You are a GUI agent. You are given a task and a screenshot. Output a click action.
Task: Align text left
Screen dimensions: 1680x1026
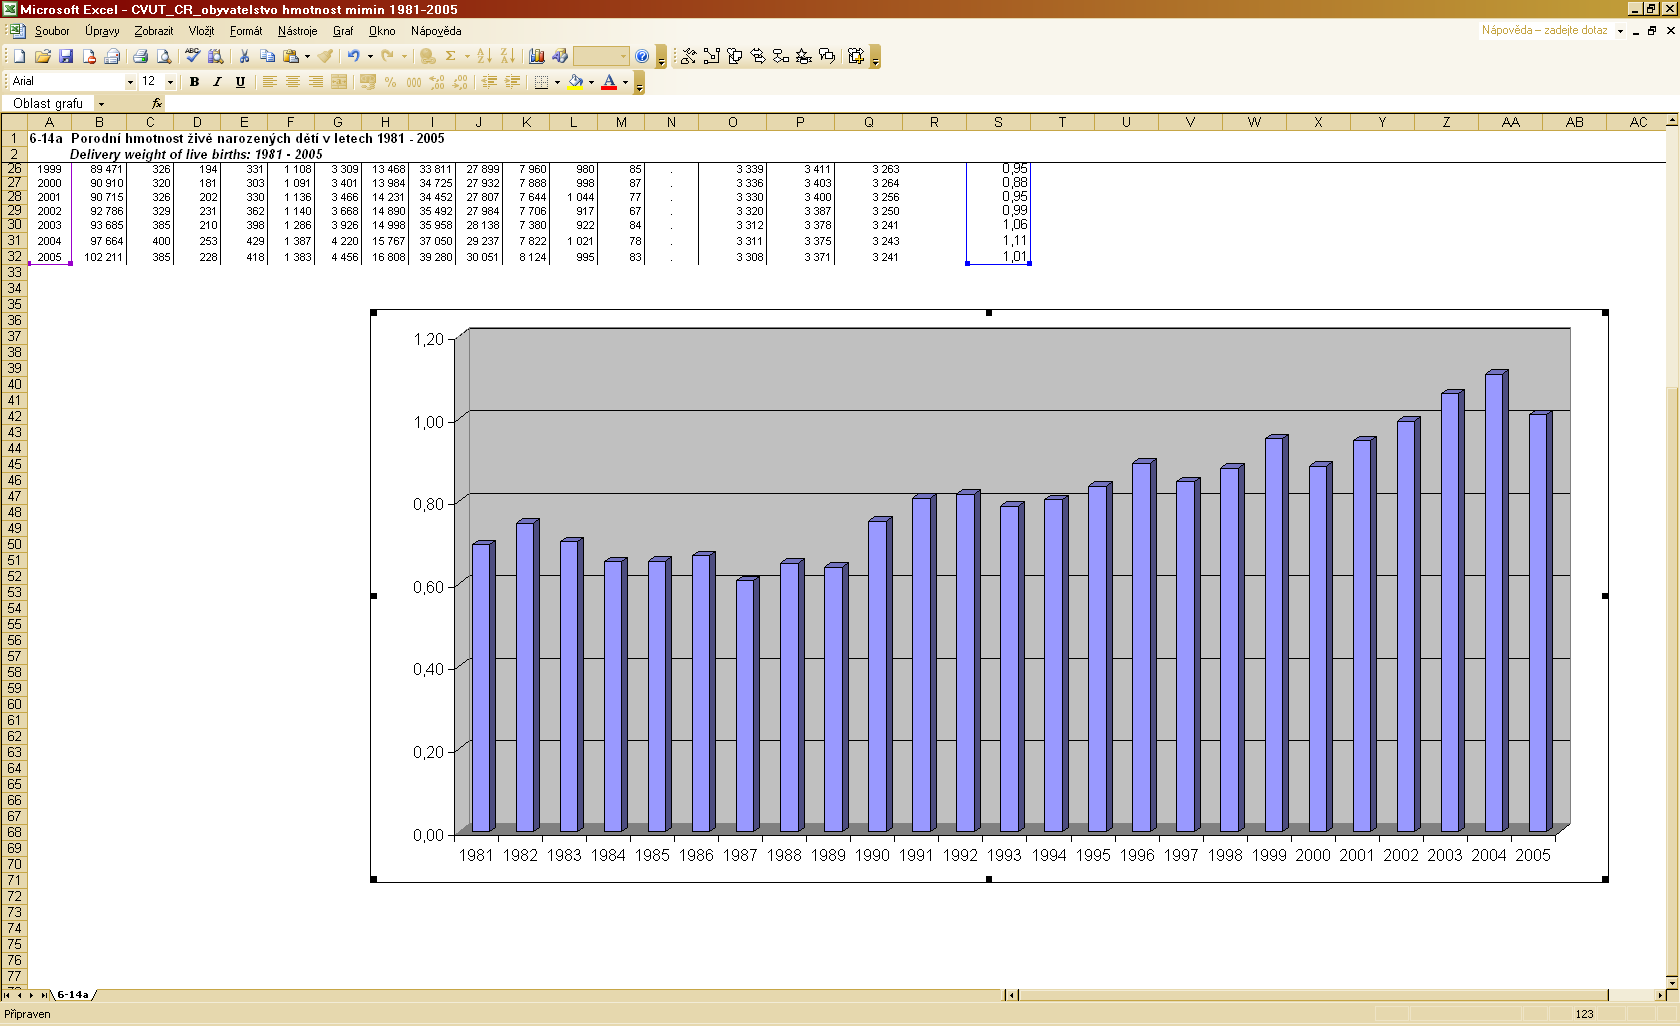(x=269, y=82)
